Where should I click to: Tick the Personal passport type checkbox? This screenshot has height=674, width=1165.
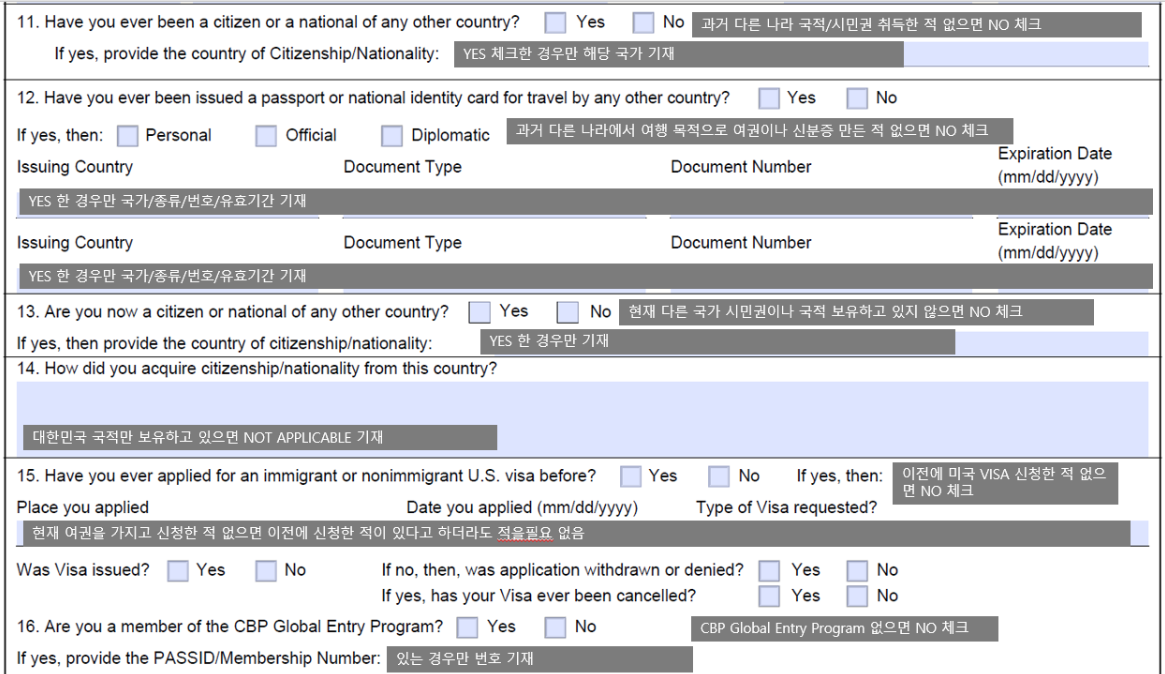pos(128,136)
